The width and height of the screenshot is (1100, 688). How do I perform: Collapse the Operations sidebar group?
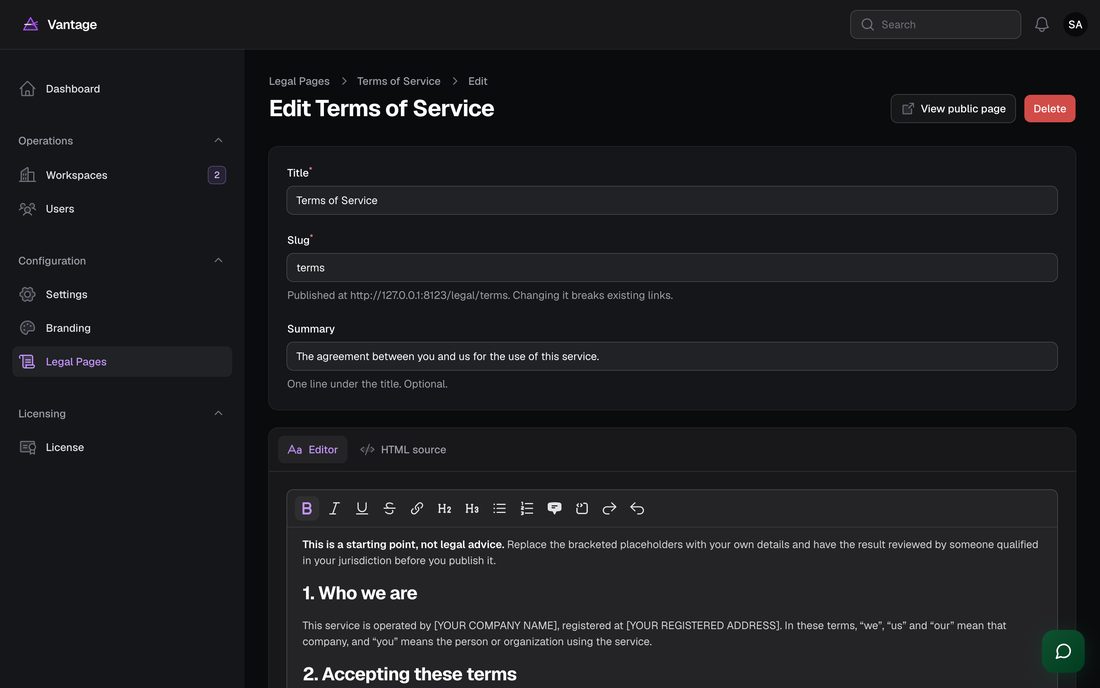[218, 140]
